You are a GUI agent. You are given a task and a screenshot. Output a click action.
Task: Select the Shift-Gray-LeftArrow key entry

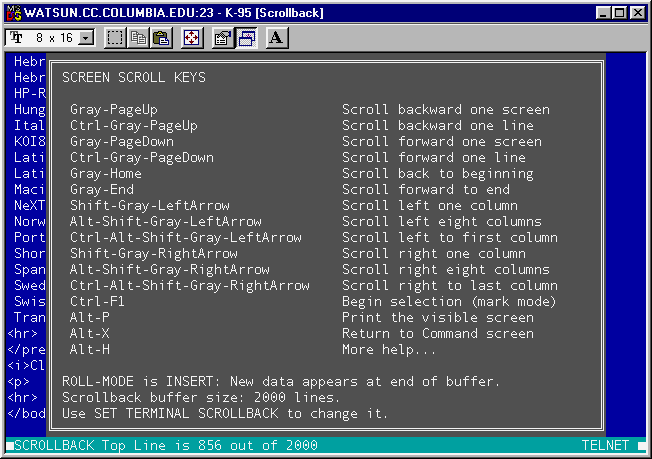point(150,206)
